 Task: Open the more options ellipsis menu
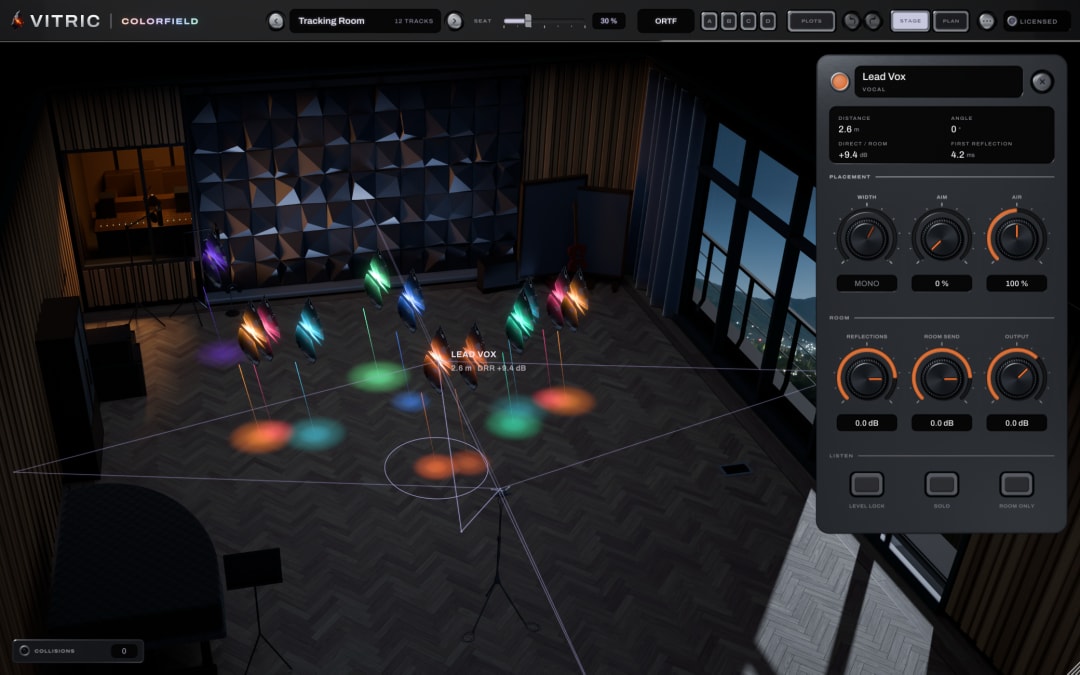coord(986,21)
